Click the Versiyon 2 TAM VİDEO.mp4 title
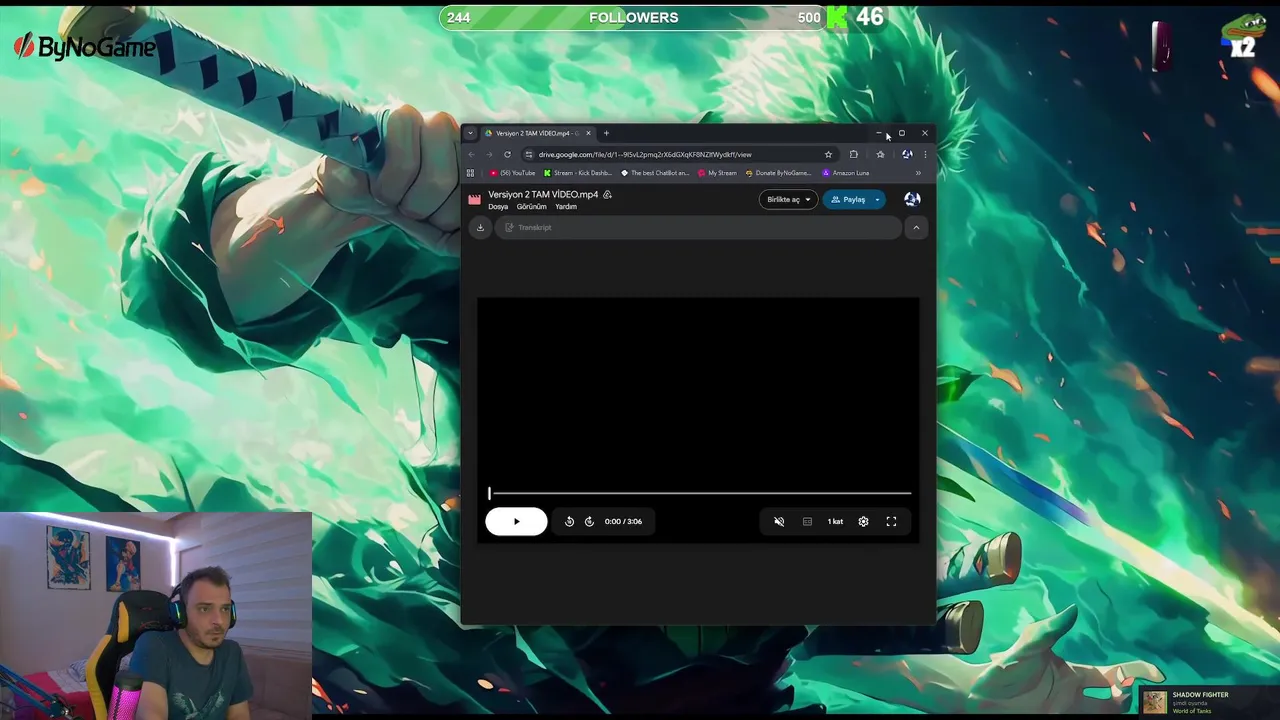This screenshot has width=1280, height=720. tap(543, 195)
